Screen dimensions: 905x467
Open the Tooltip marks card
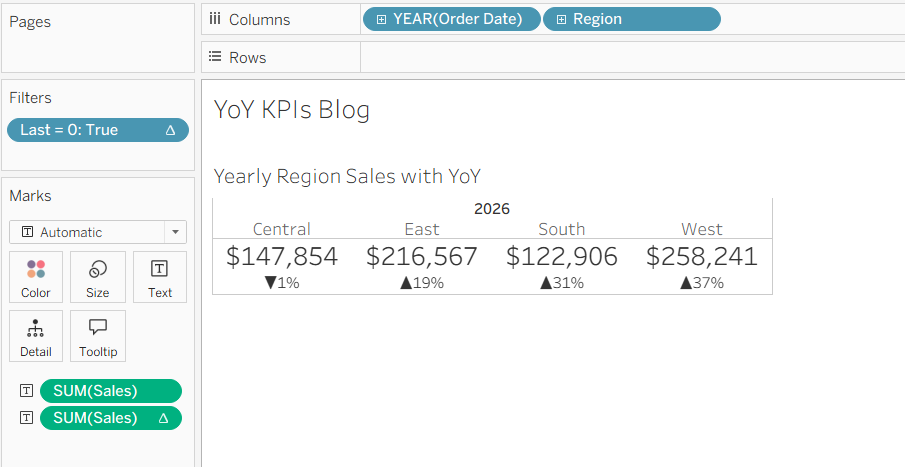(x=98, y=336)
